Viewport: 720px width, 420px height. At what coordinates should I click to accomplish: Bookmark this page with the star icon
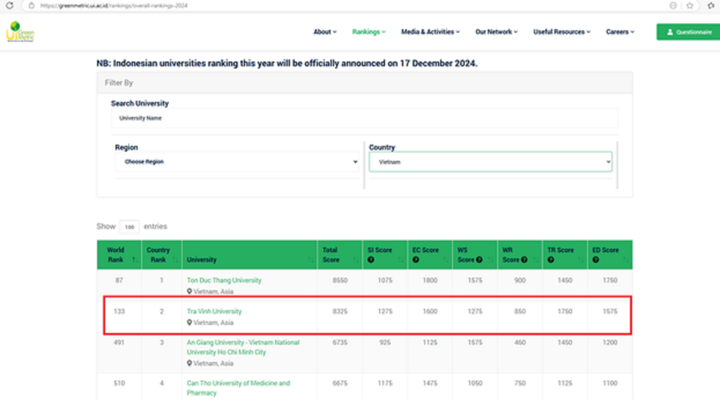coord(690,6)
